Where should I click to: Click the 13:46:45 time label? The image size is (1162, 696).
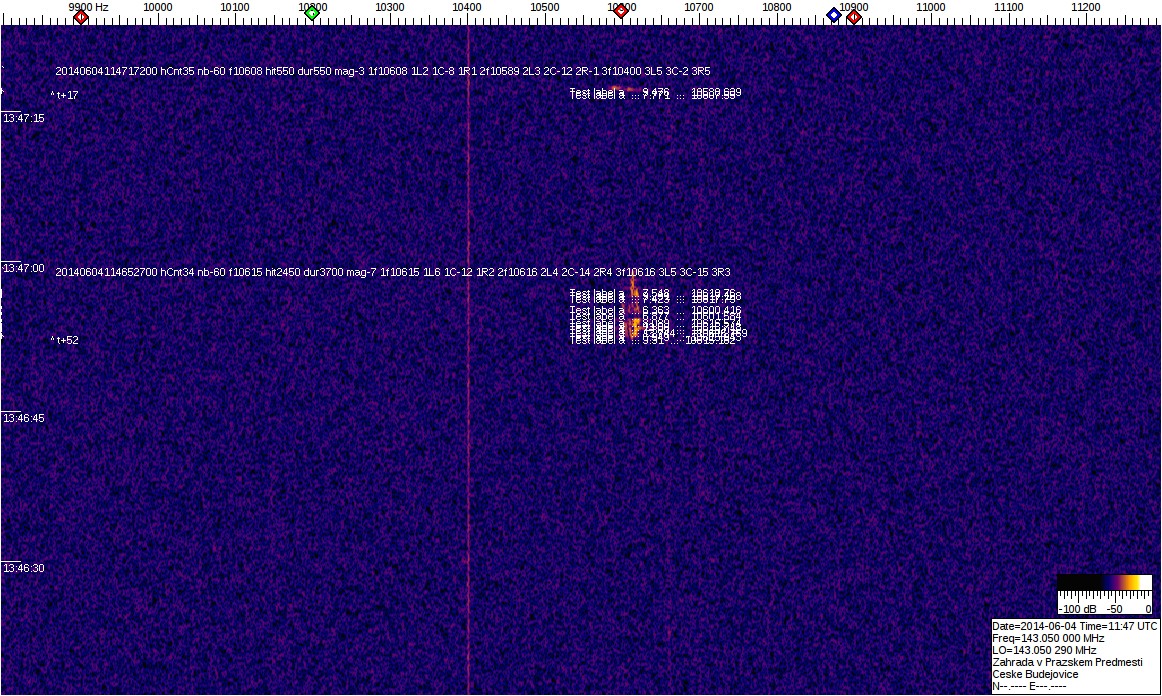[23, 418]
